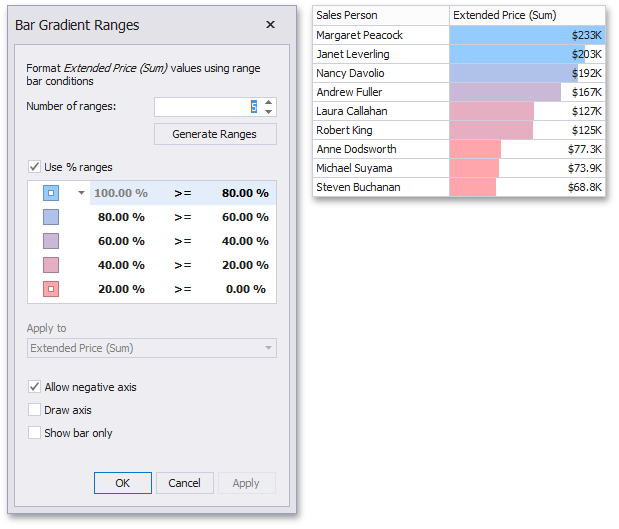Increase number of ranges with up arrow
619x529 pixels.
click(x=269, y=102)
